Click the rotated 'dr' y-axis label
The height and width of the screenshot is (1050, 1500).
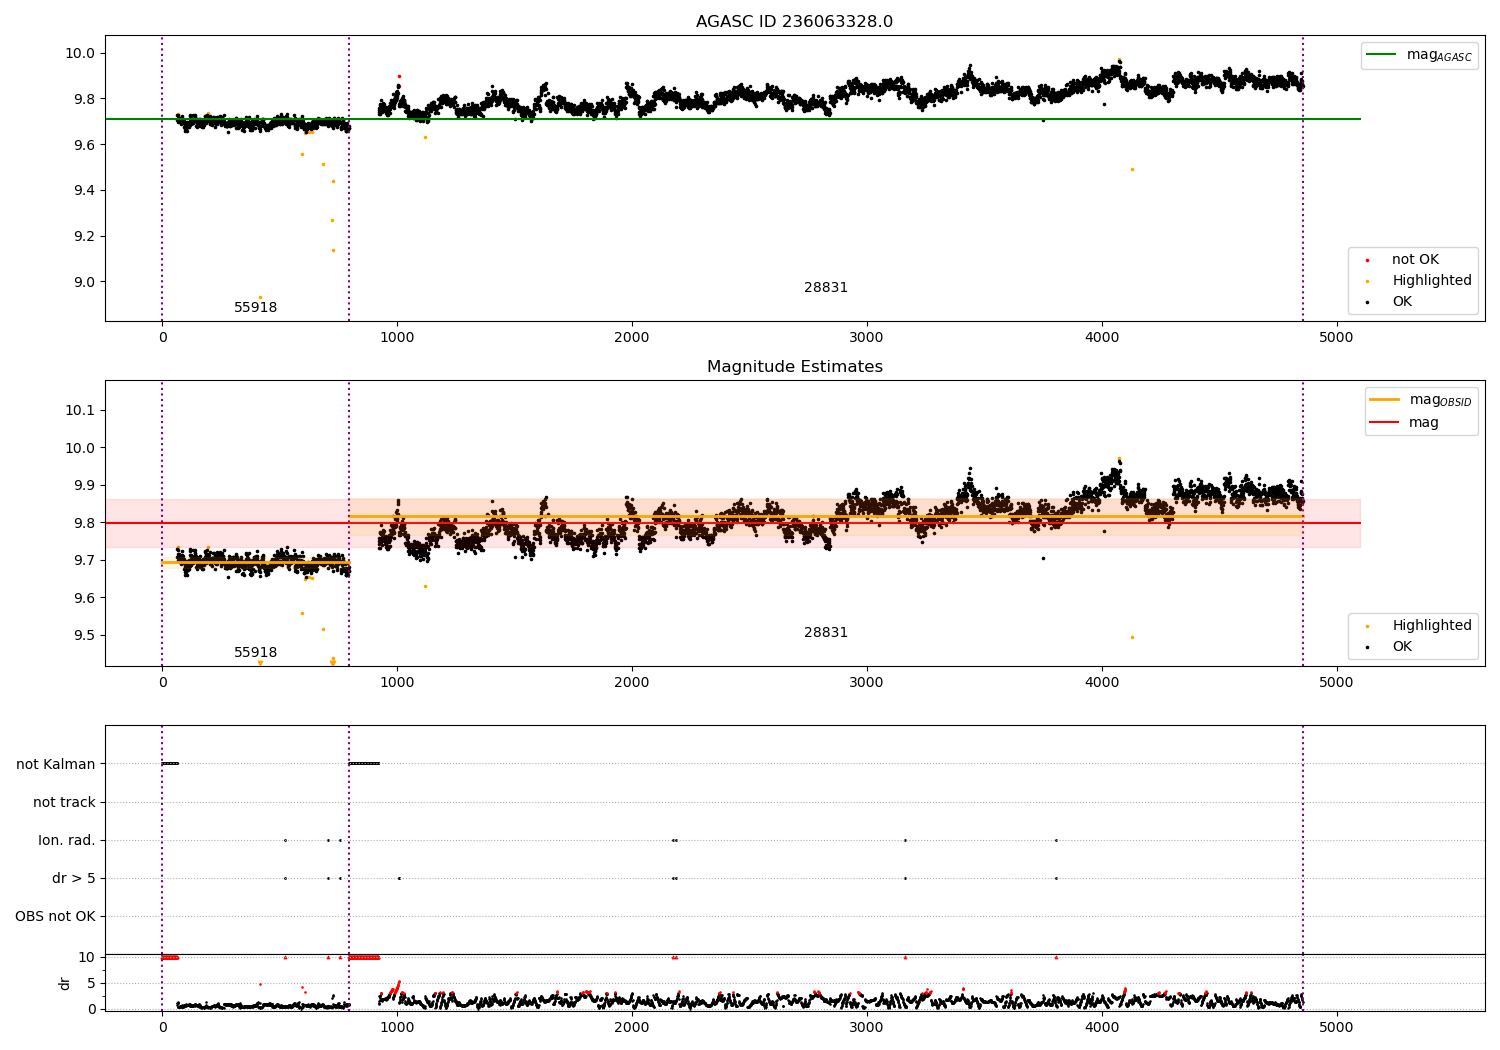tap(65, 983)
